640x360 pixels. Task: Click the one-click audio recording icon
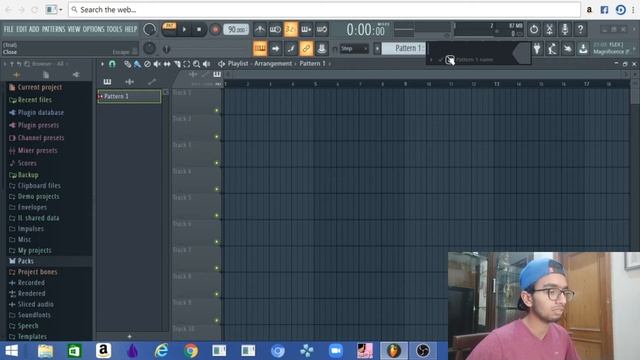[552, 49]
